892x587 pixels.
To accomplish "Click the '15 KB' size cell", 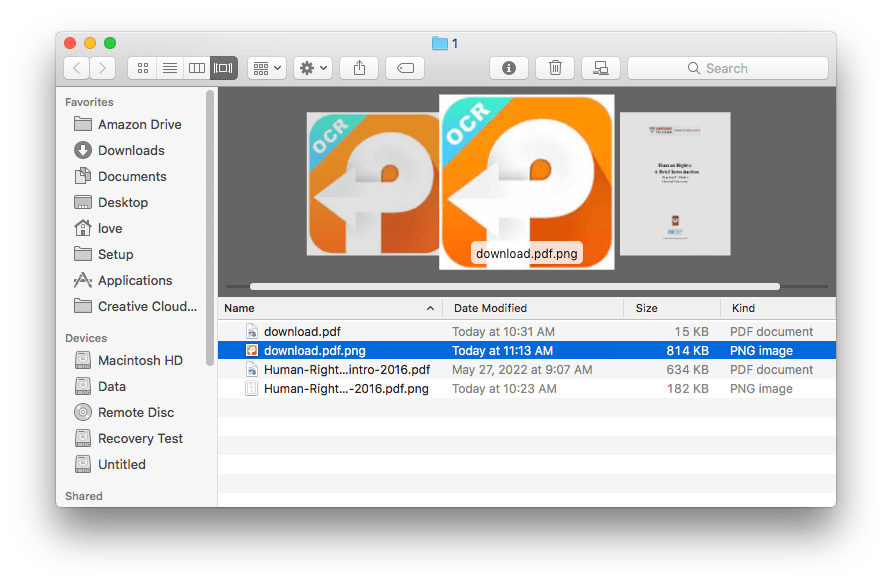I will click(691, 332).
